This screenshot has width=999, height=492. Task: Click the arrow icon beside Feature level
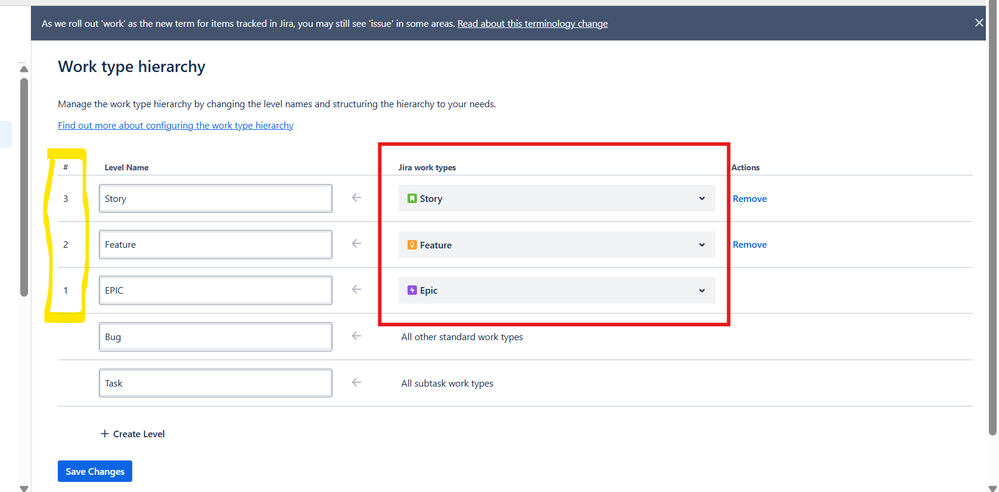[357, 244]
